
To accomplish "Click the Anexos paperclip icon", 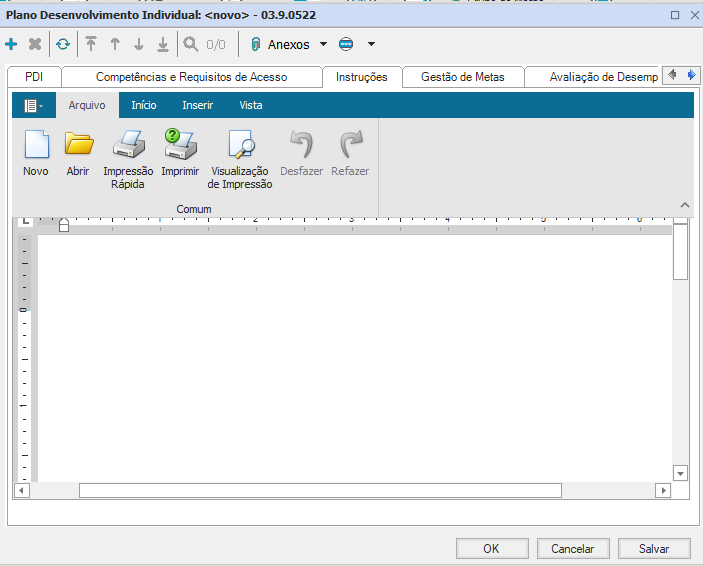I will click(x=256, y=45).
